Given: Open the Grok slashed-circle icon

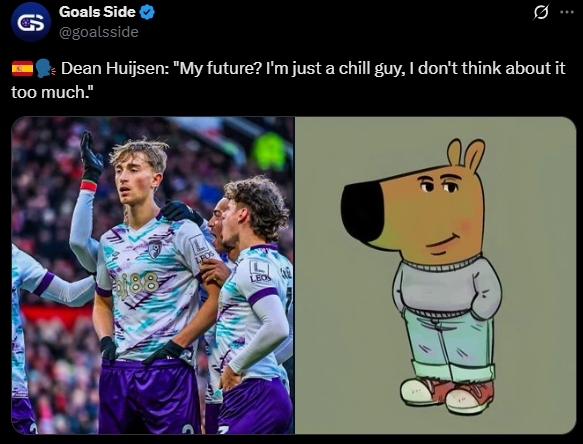Looking at the screenshot, I should pos(541,13).
